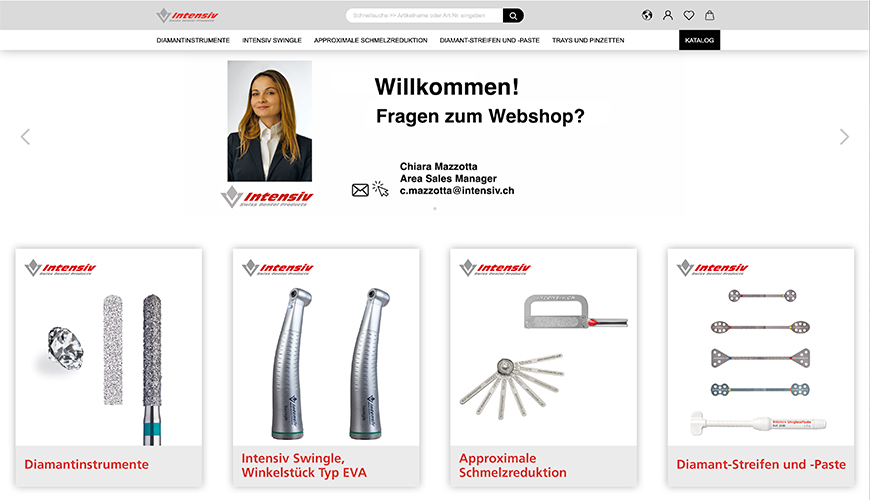Click the black Katalog button
Image resolution: width=870 pixels, height=500 pixels.
pos(699,40)
